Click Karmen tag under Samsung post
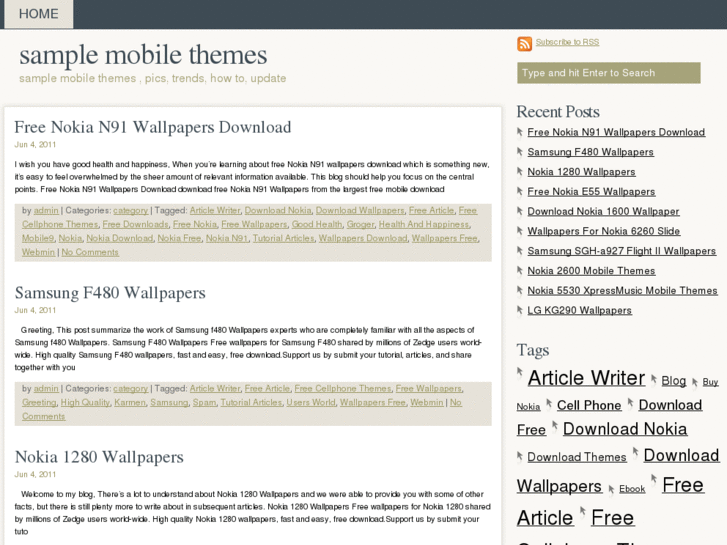This screenshot has height=545, width=727. point(130,403)
